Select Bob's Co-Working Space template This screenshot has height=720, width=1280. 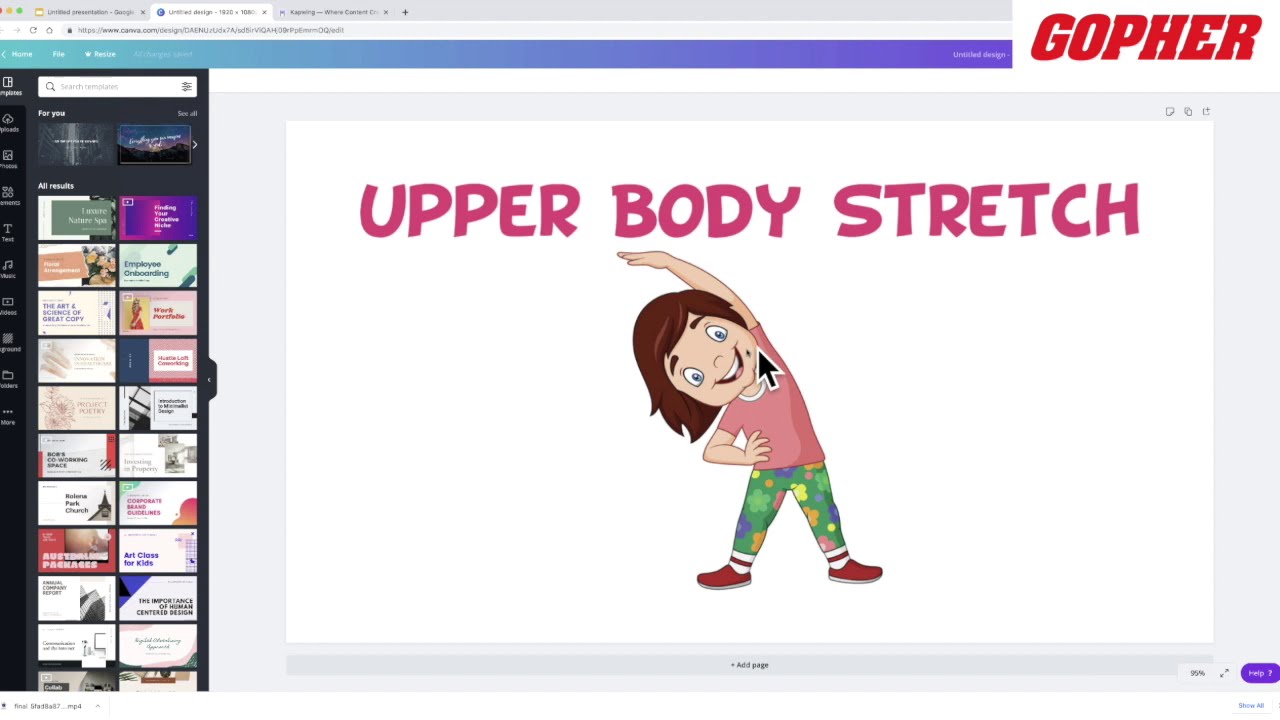tap(77, 456)
